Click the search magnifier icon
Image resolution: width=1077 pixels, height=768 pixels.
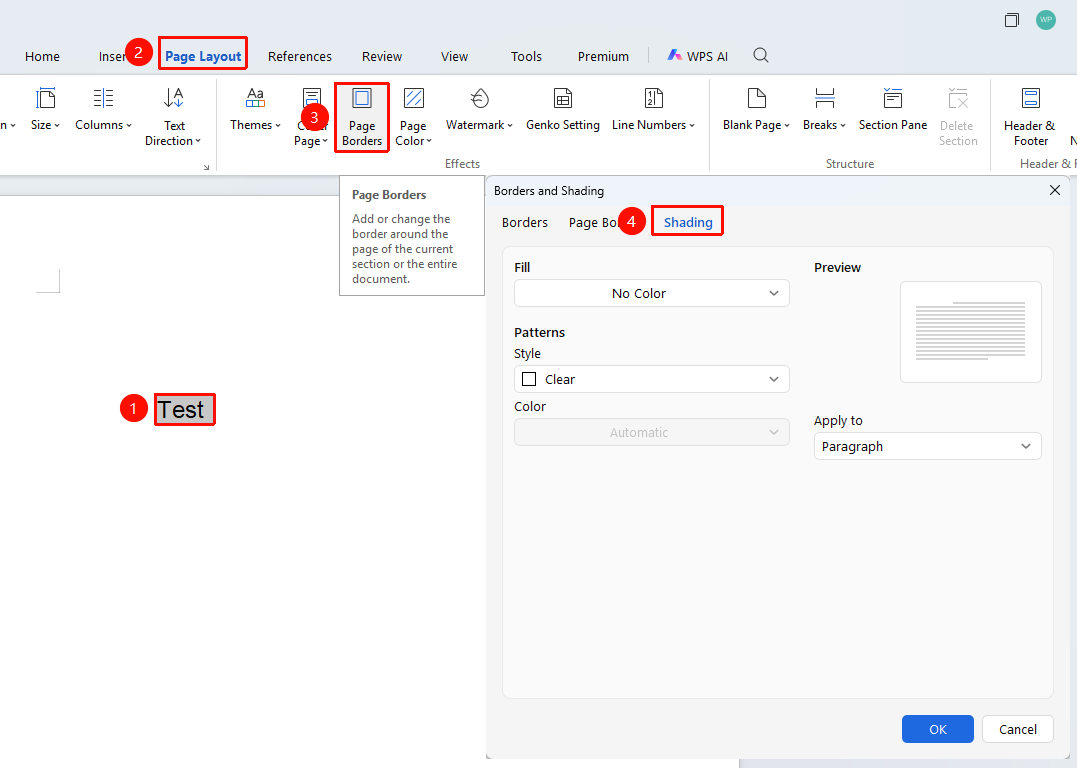[x=760, y=56]
